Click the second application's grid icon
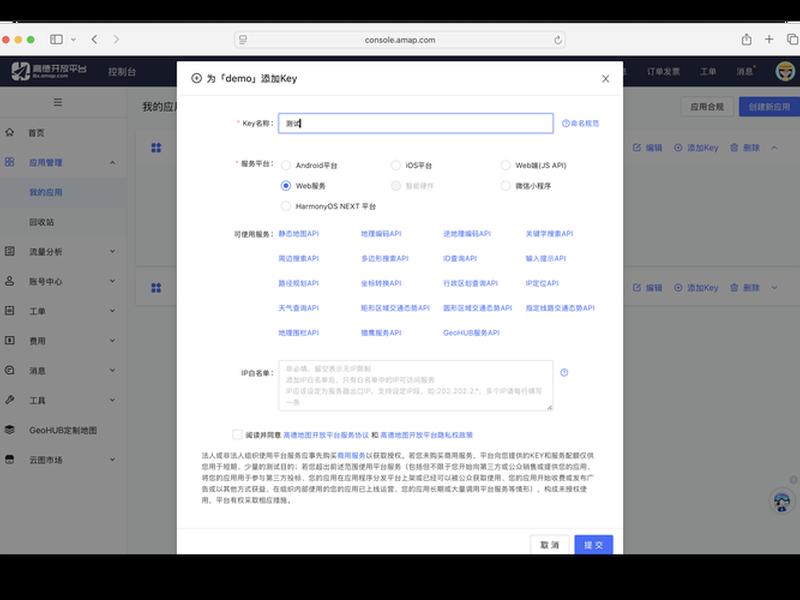Image resolution: width=800 pixels, height=600 pixels. pos(156,288)
